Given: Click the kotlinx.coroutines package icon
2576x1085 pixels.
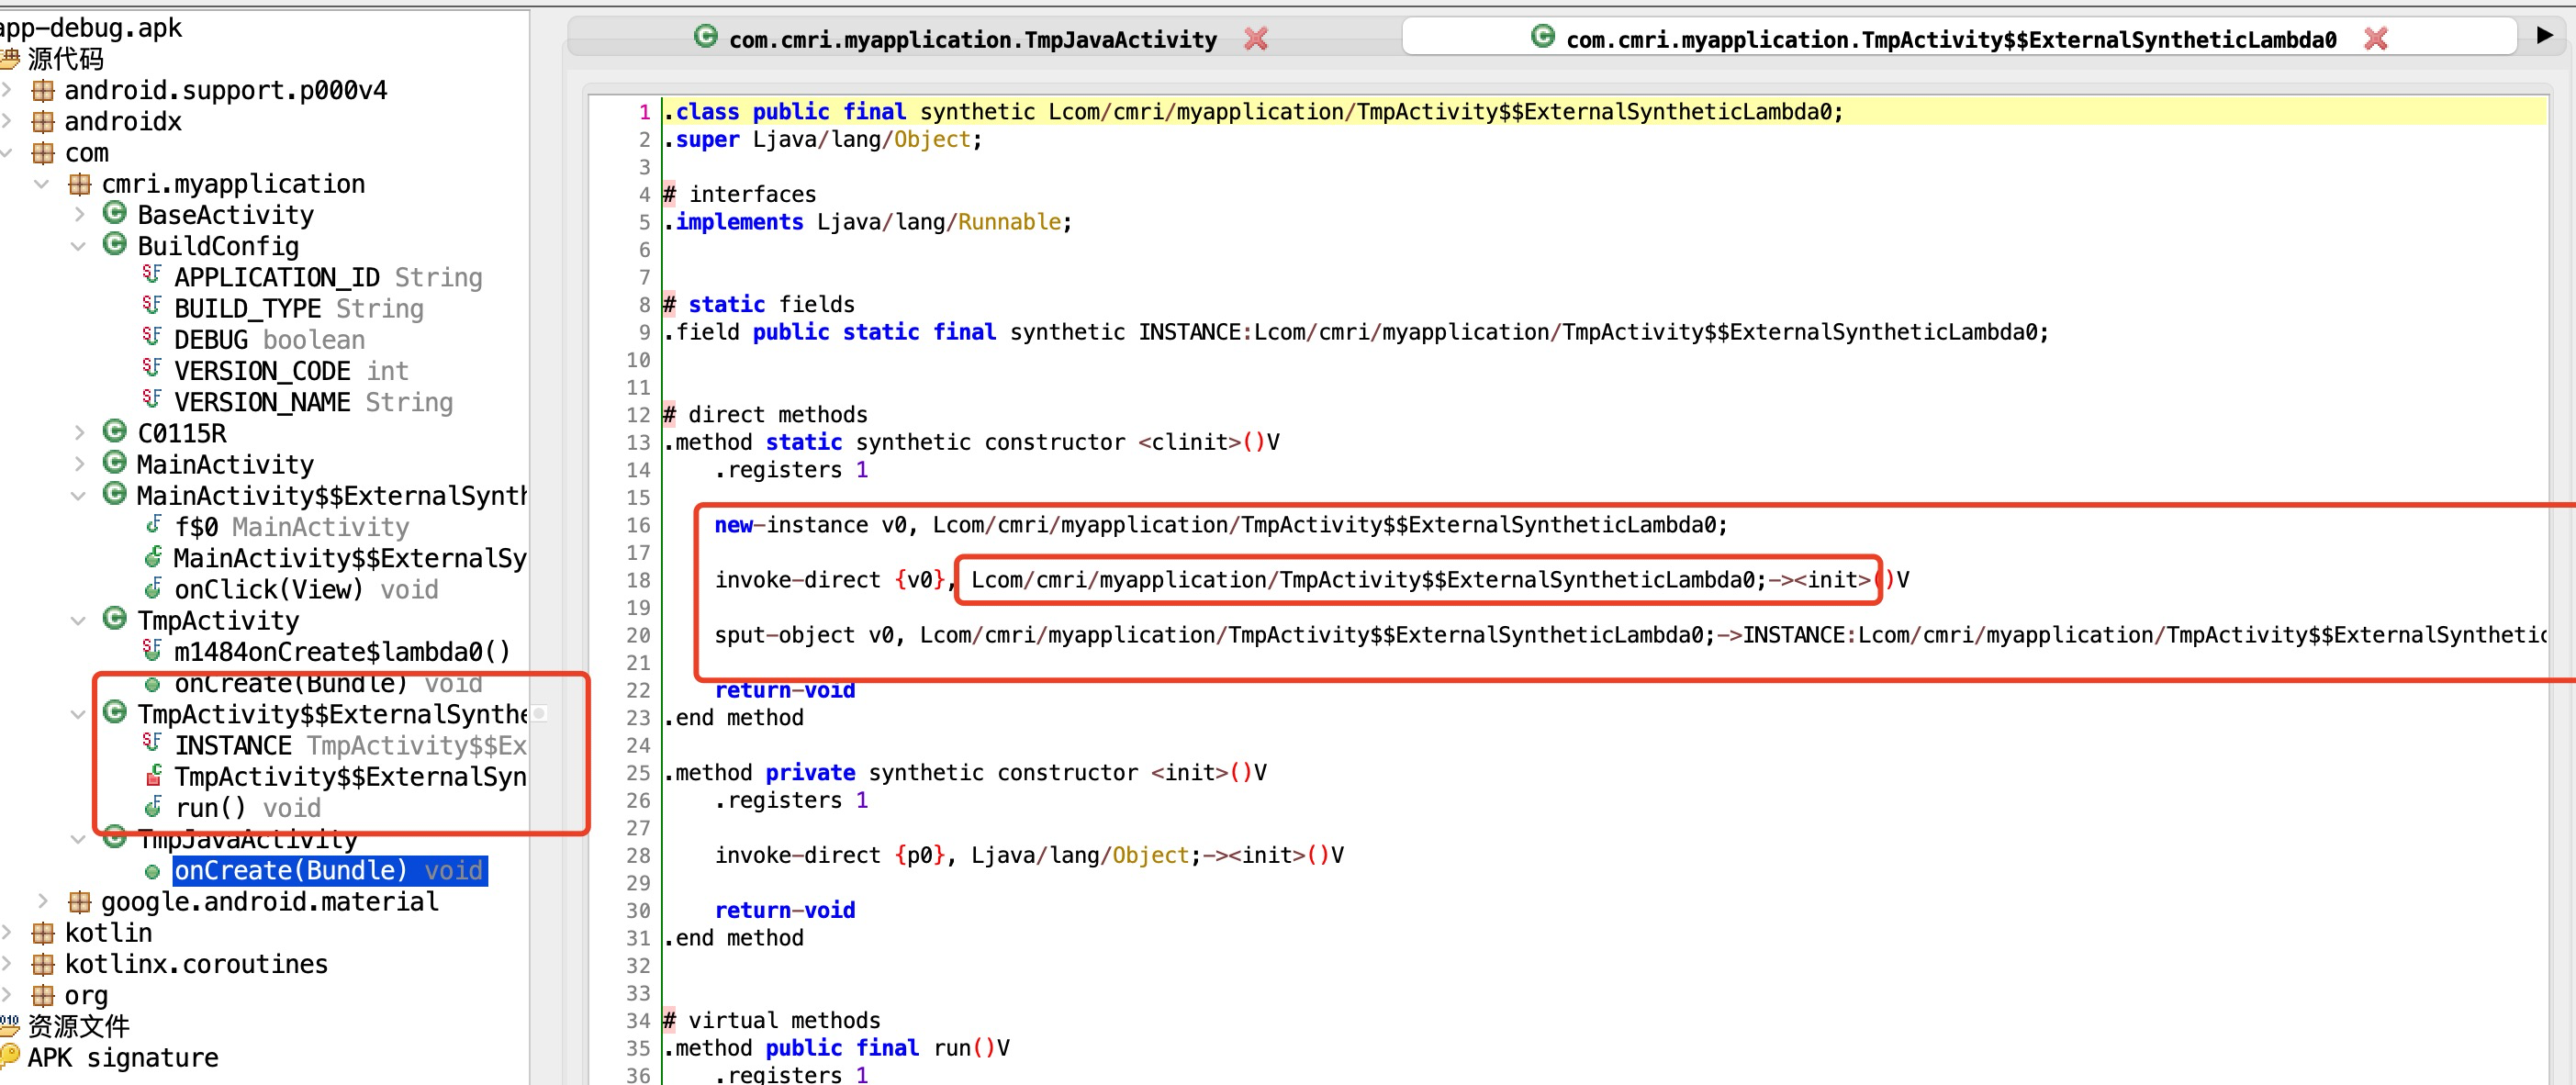Looking at the screenshot, I should pyautogui.click(x=43, y=964).
